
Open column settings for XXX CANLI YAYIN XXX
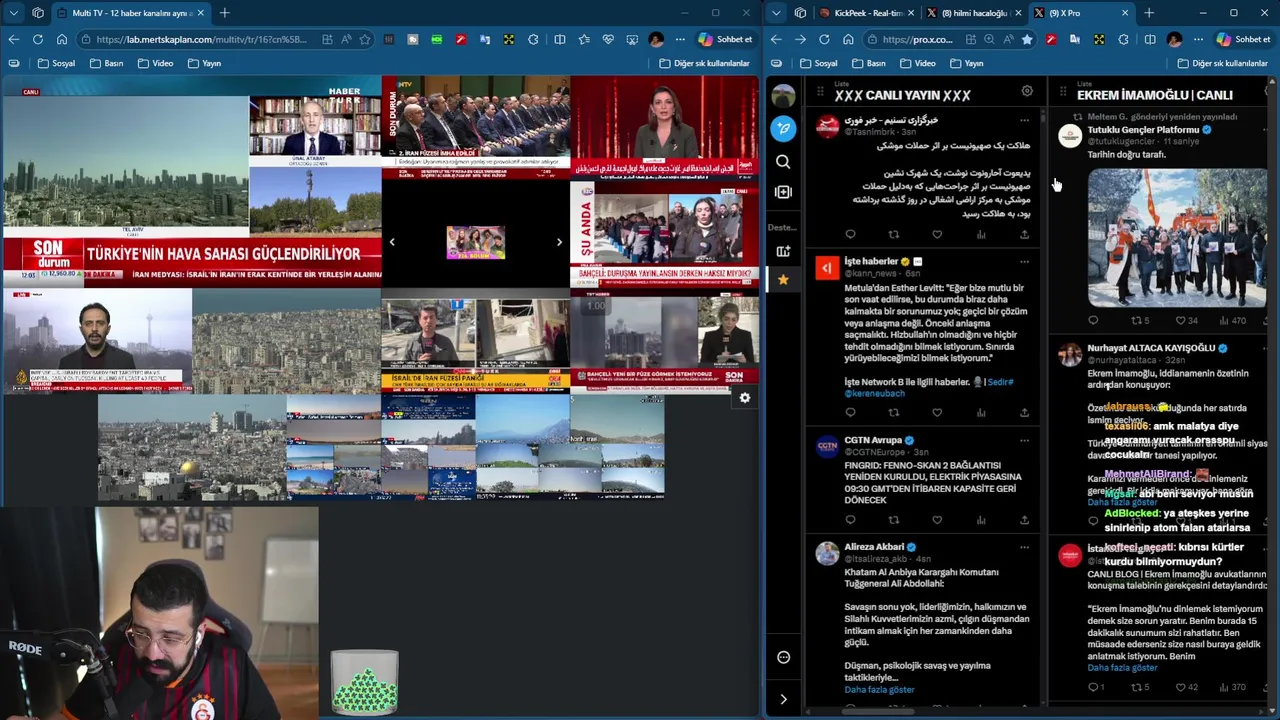pos(1027,91)
